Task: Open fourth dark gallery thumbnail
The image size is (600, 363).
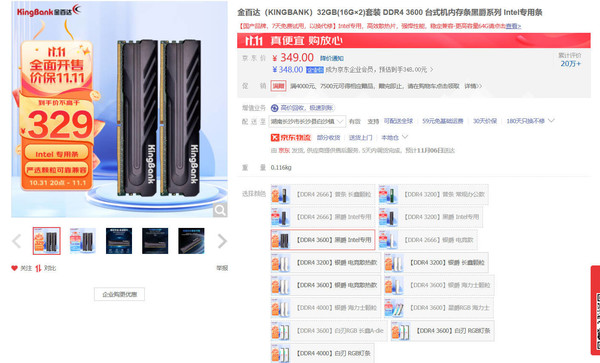Action: tap(155, 241)
